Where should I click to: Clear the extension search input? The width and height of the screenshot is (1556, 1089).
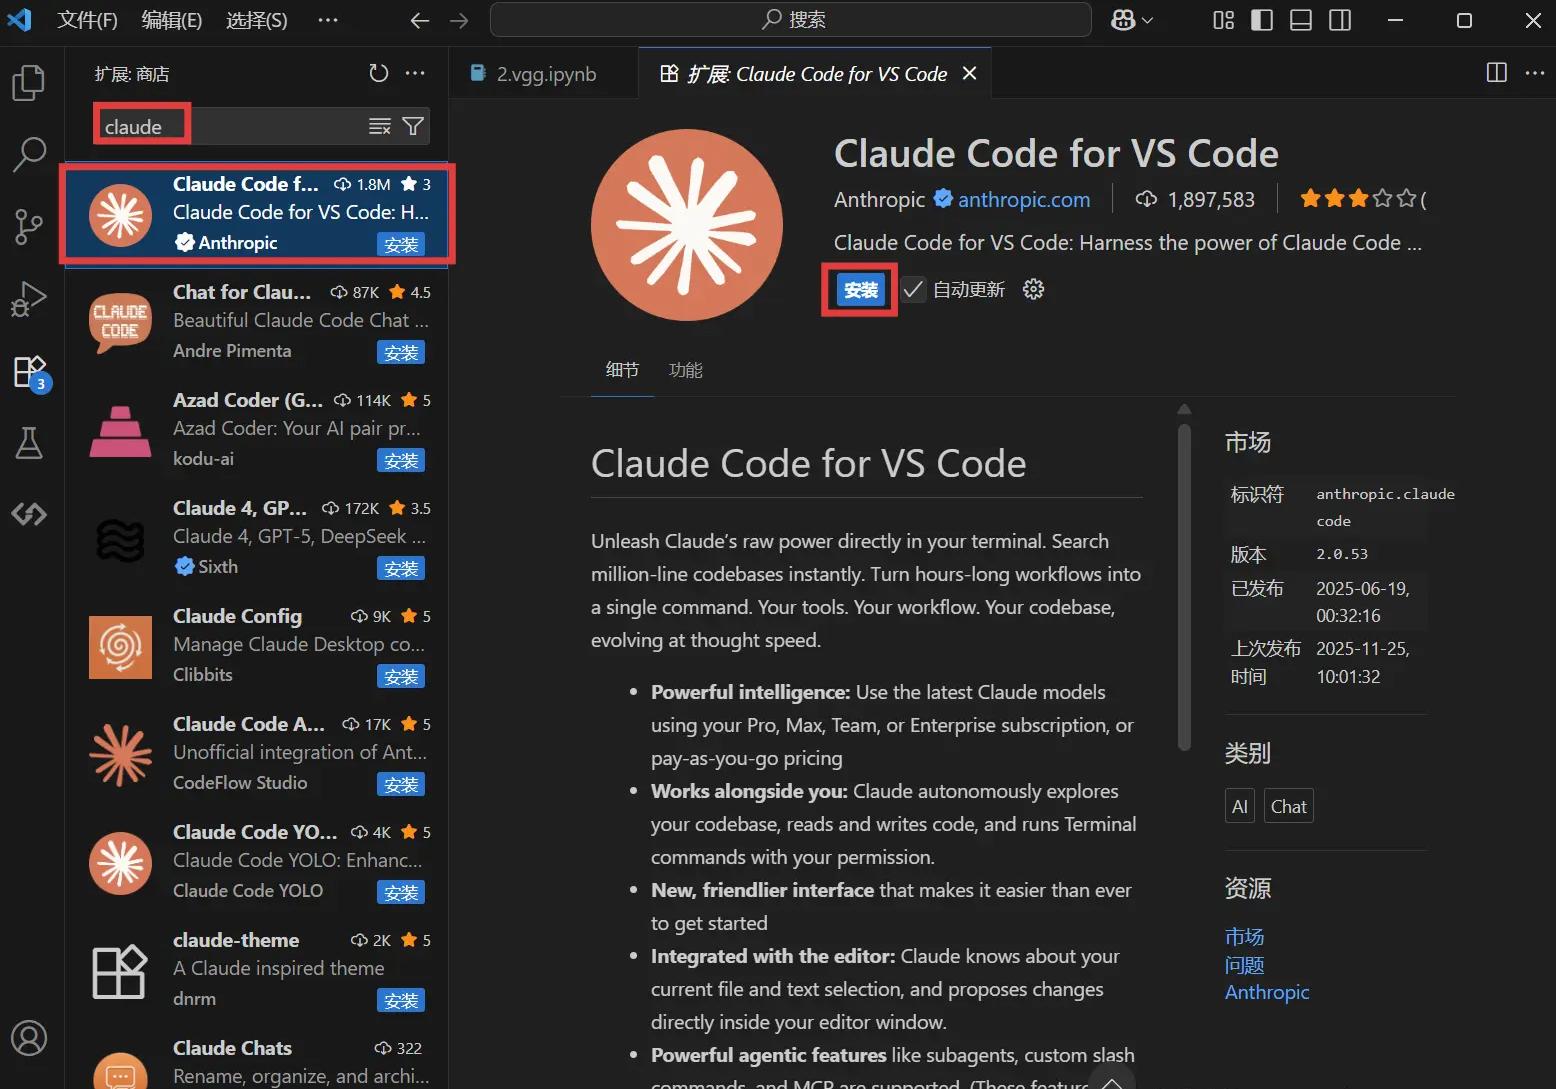coord(379,126)
